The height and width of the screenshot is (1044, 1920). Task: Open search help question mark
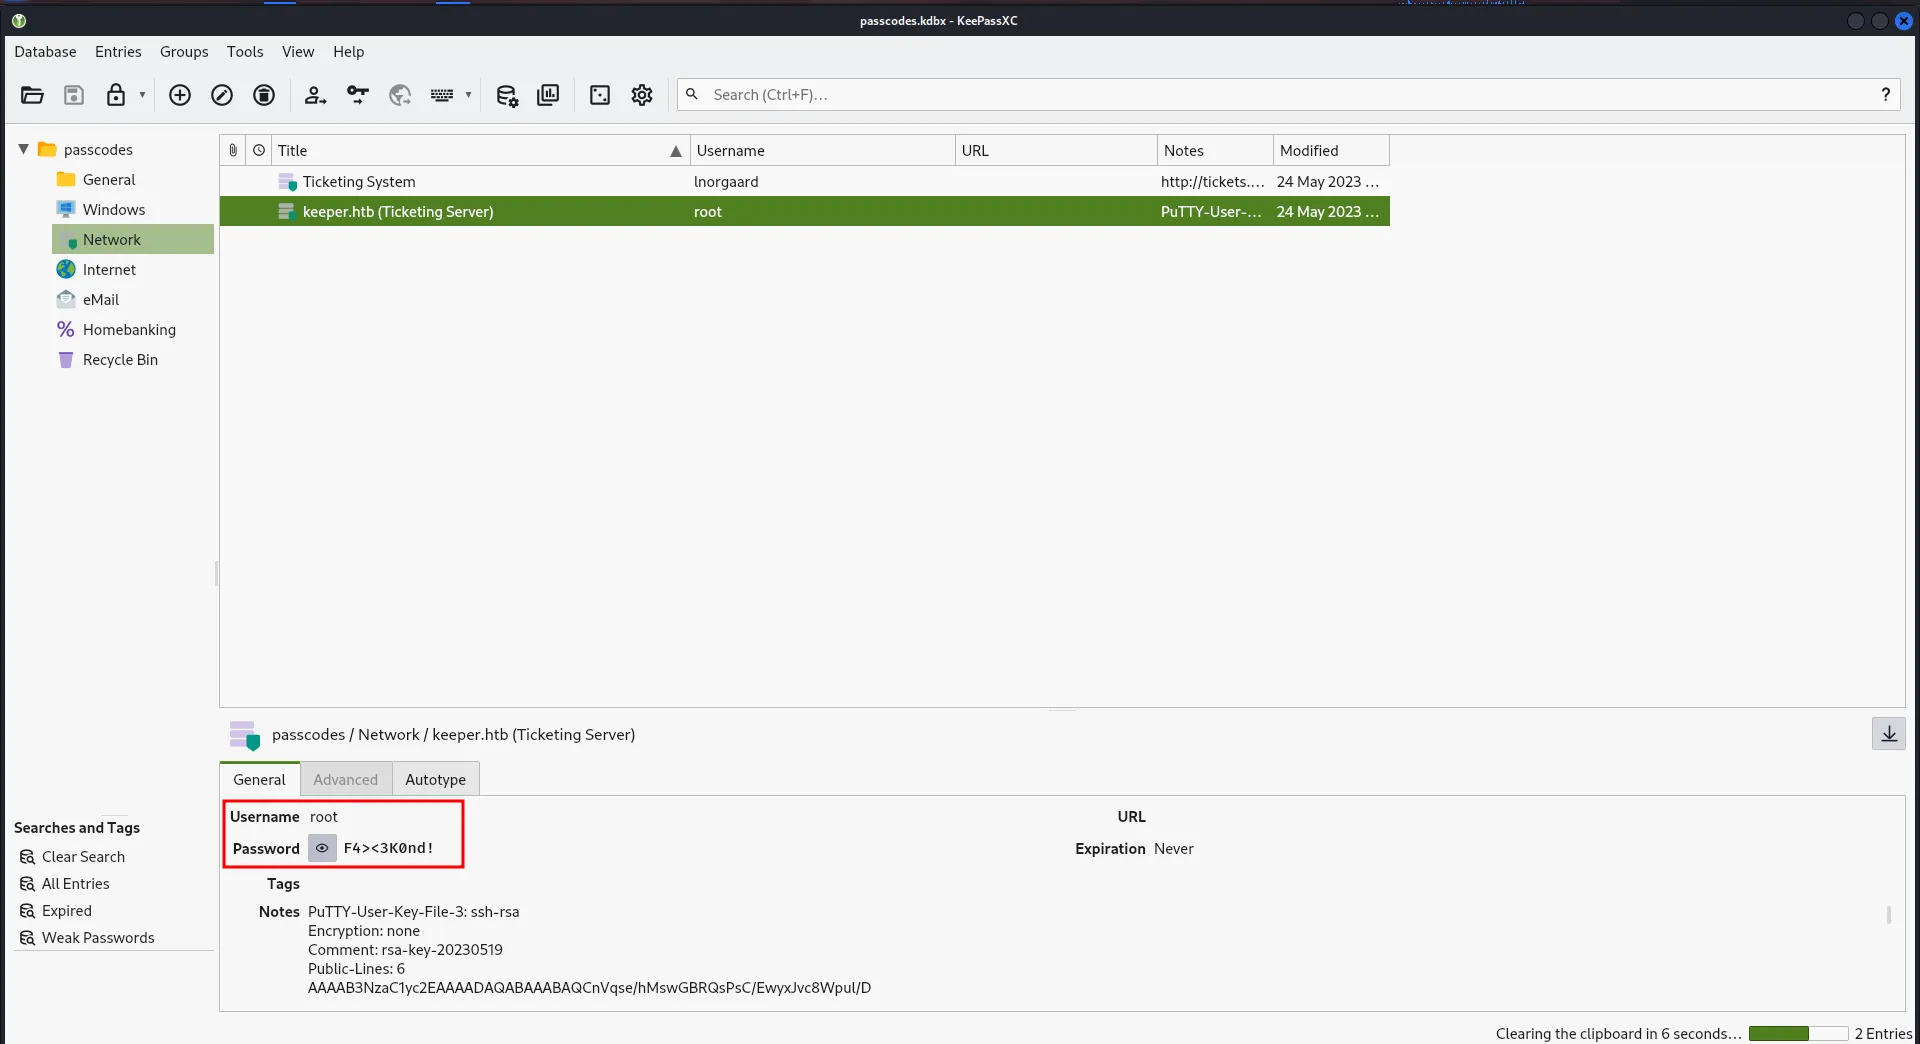point(1885,95)
